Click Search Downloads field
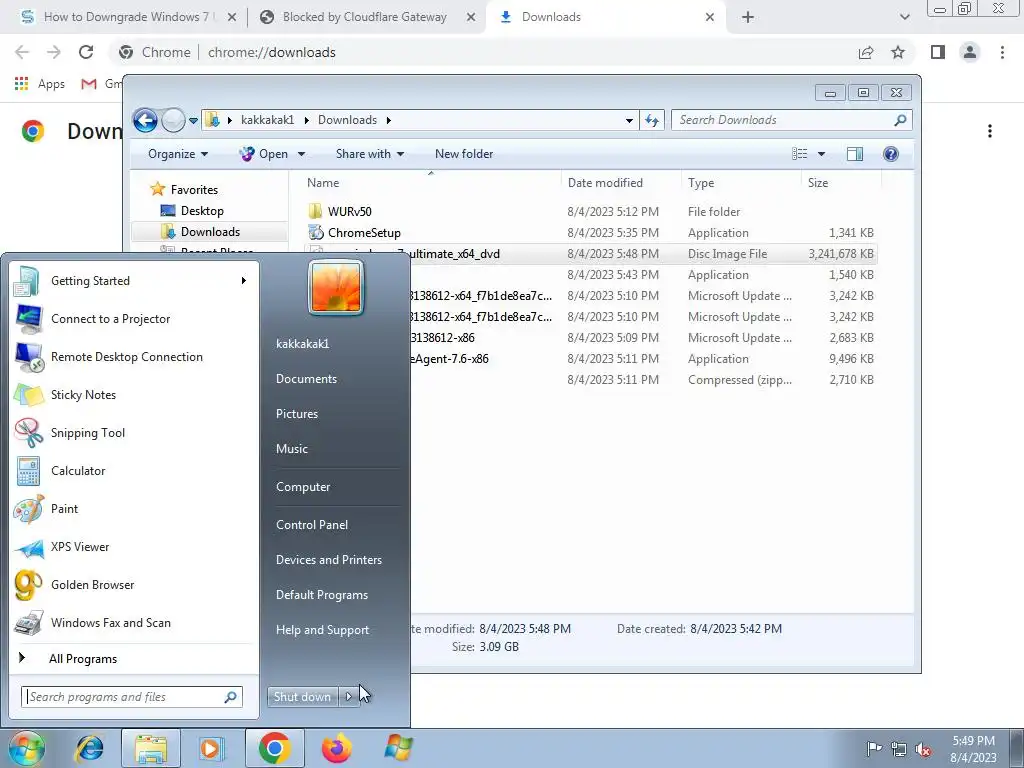Image resolution: width=1024 pixels, height=768 pixels. [x=791, y=120]
